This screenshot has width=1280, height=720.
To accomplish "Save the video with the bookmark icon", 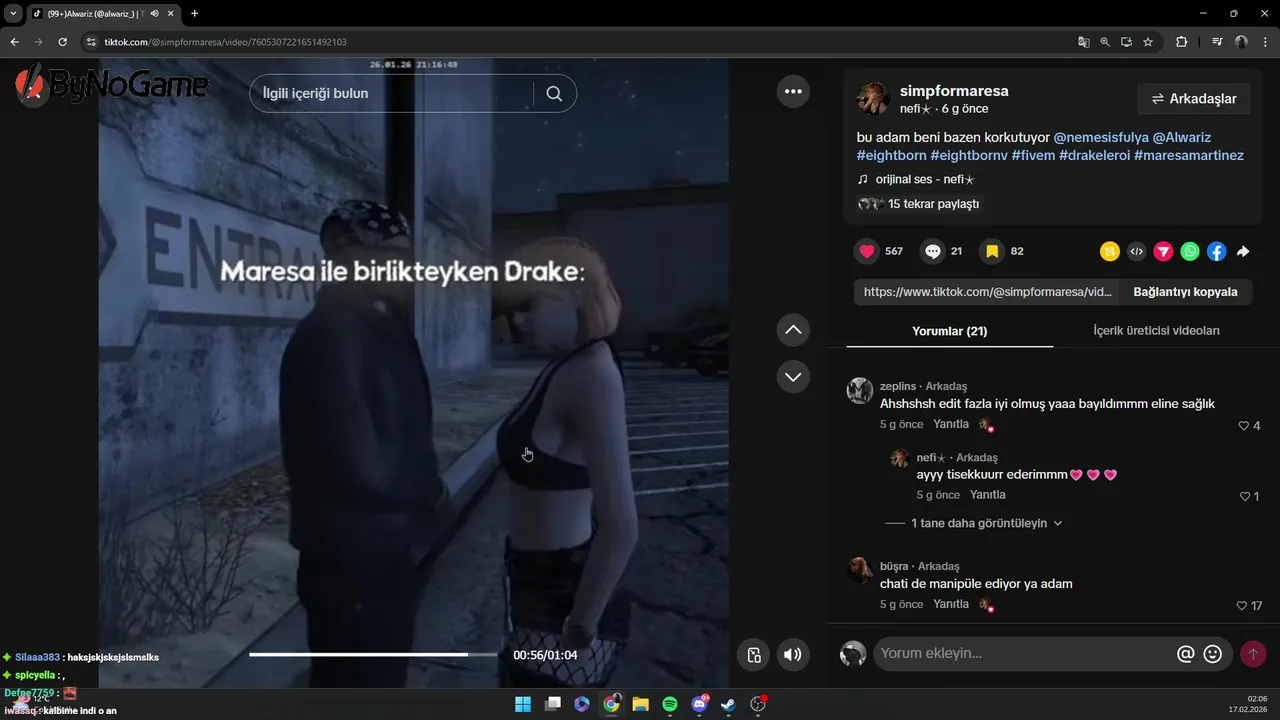I will [x=992, y=251].
